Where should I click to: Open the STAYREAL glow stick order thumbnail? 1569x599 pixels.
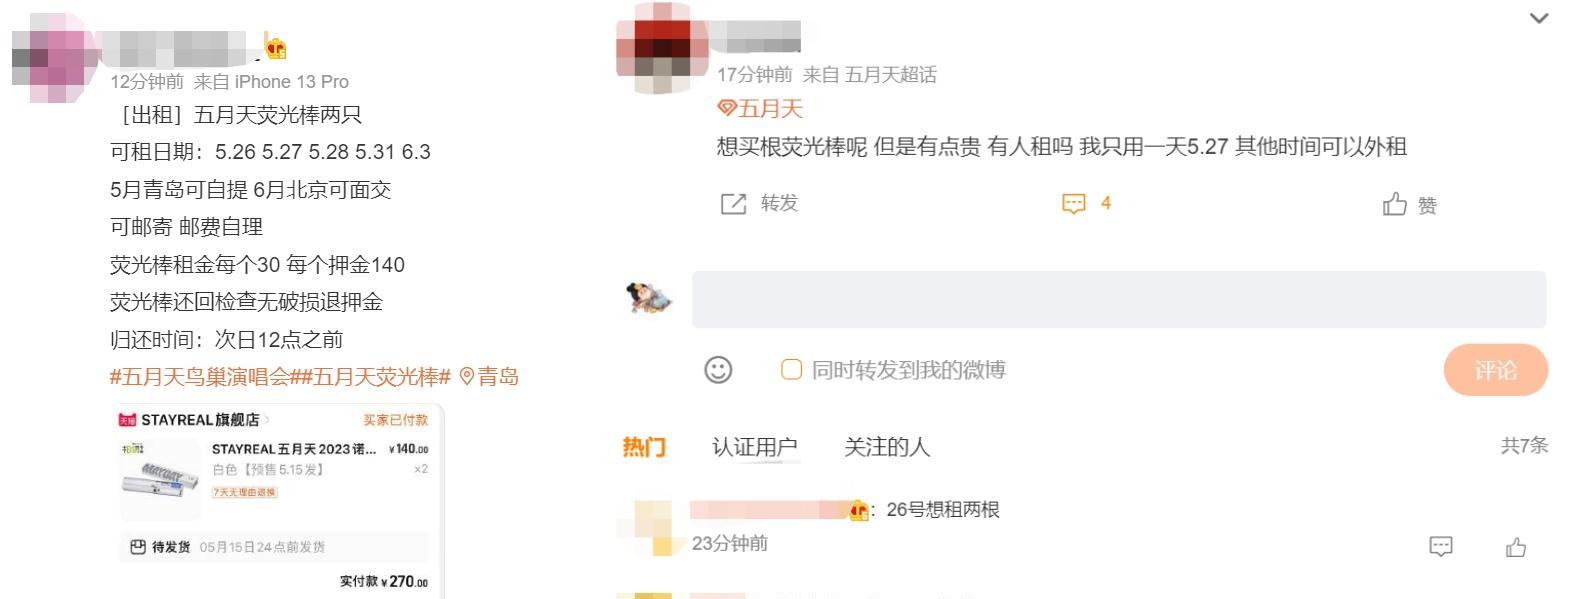click(x=160, y=480)
